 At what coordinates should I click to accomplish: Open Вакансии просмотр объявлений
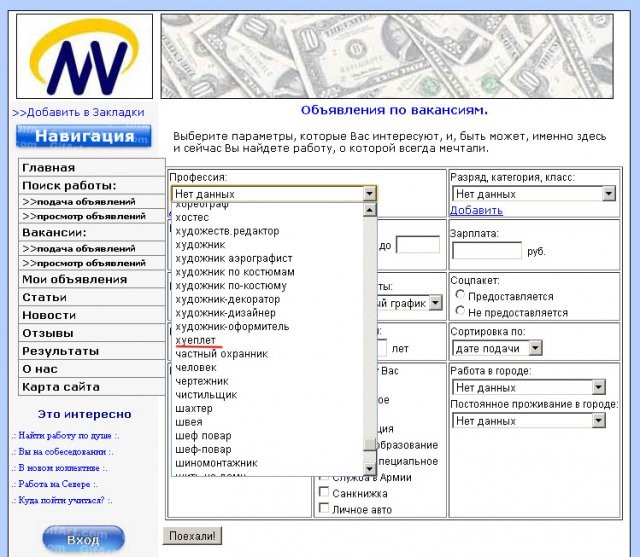(x=92, y=263)
